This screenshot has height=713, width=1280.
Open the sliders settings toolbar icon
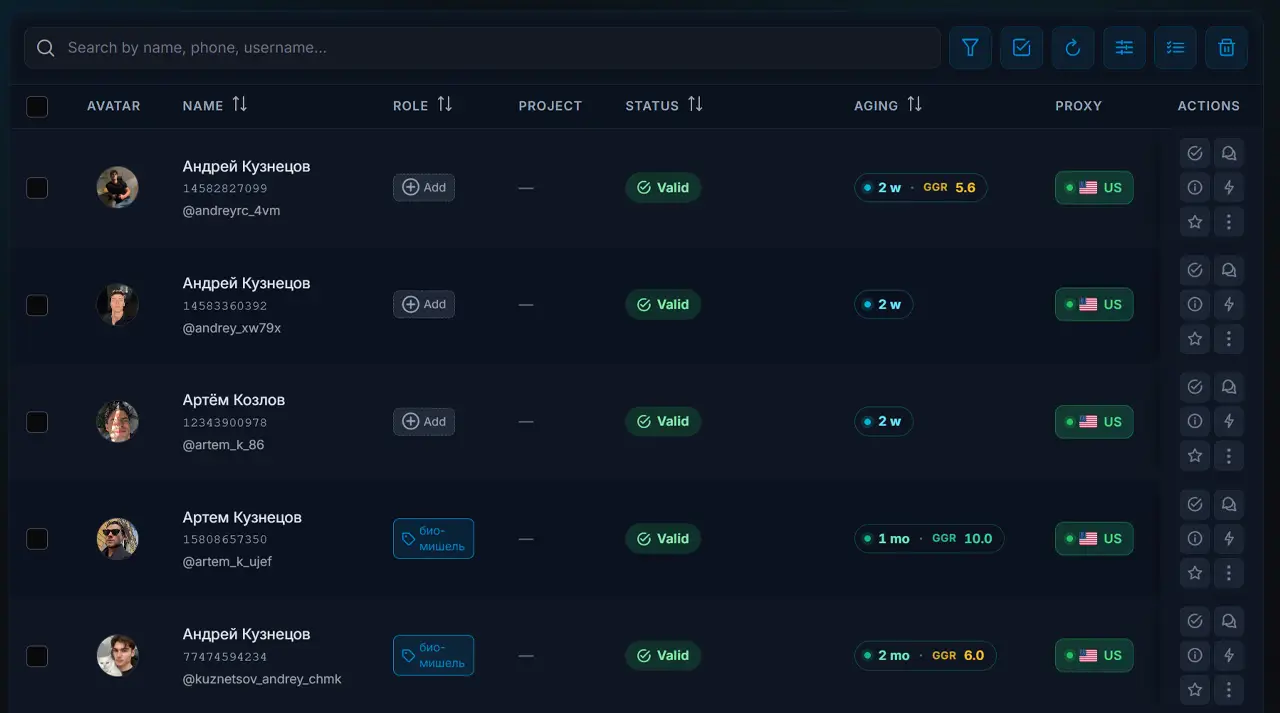1124,48
